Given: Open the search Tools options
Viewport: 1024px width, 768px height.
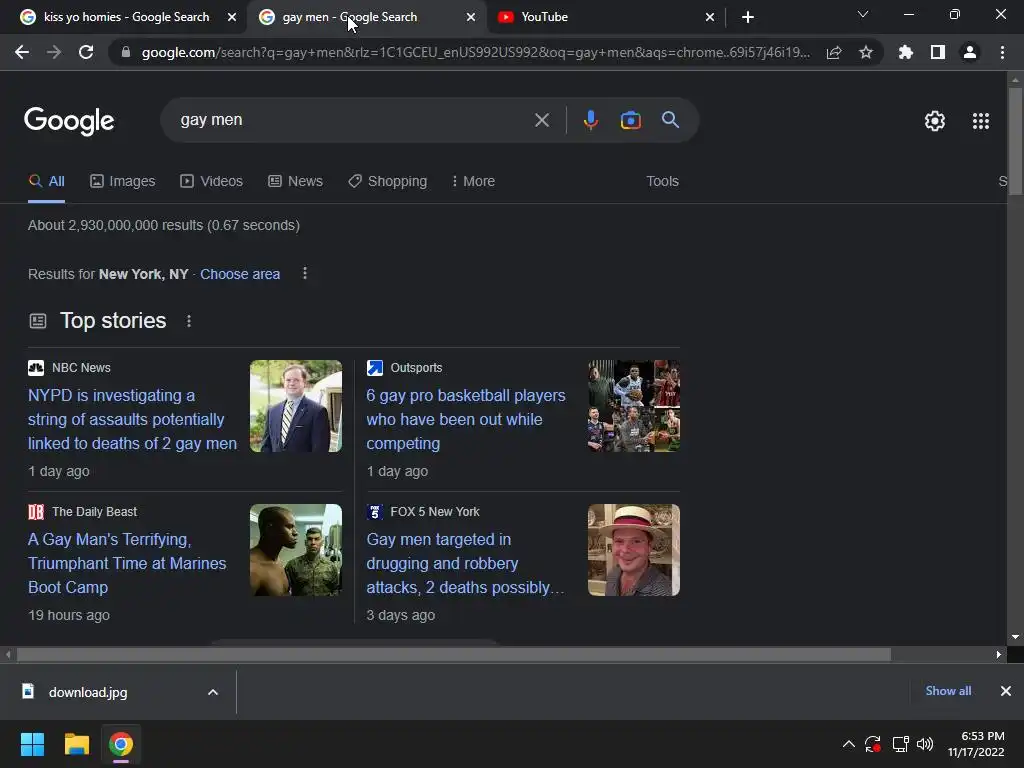Looking at the screenshot, I should click(662, 182).
